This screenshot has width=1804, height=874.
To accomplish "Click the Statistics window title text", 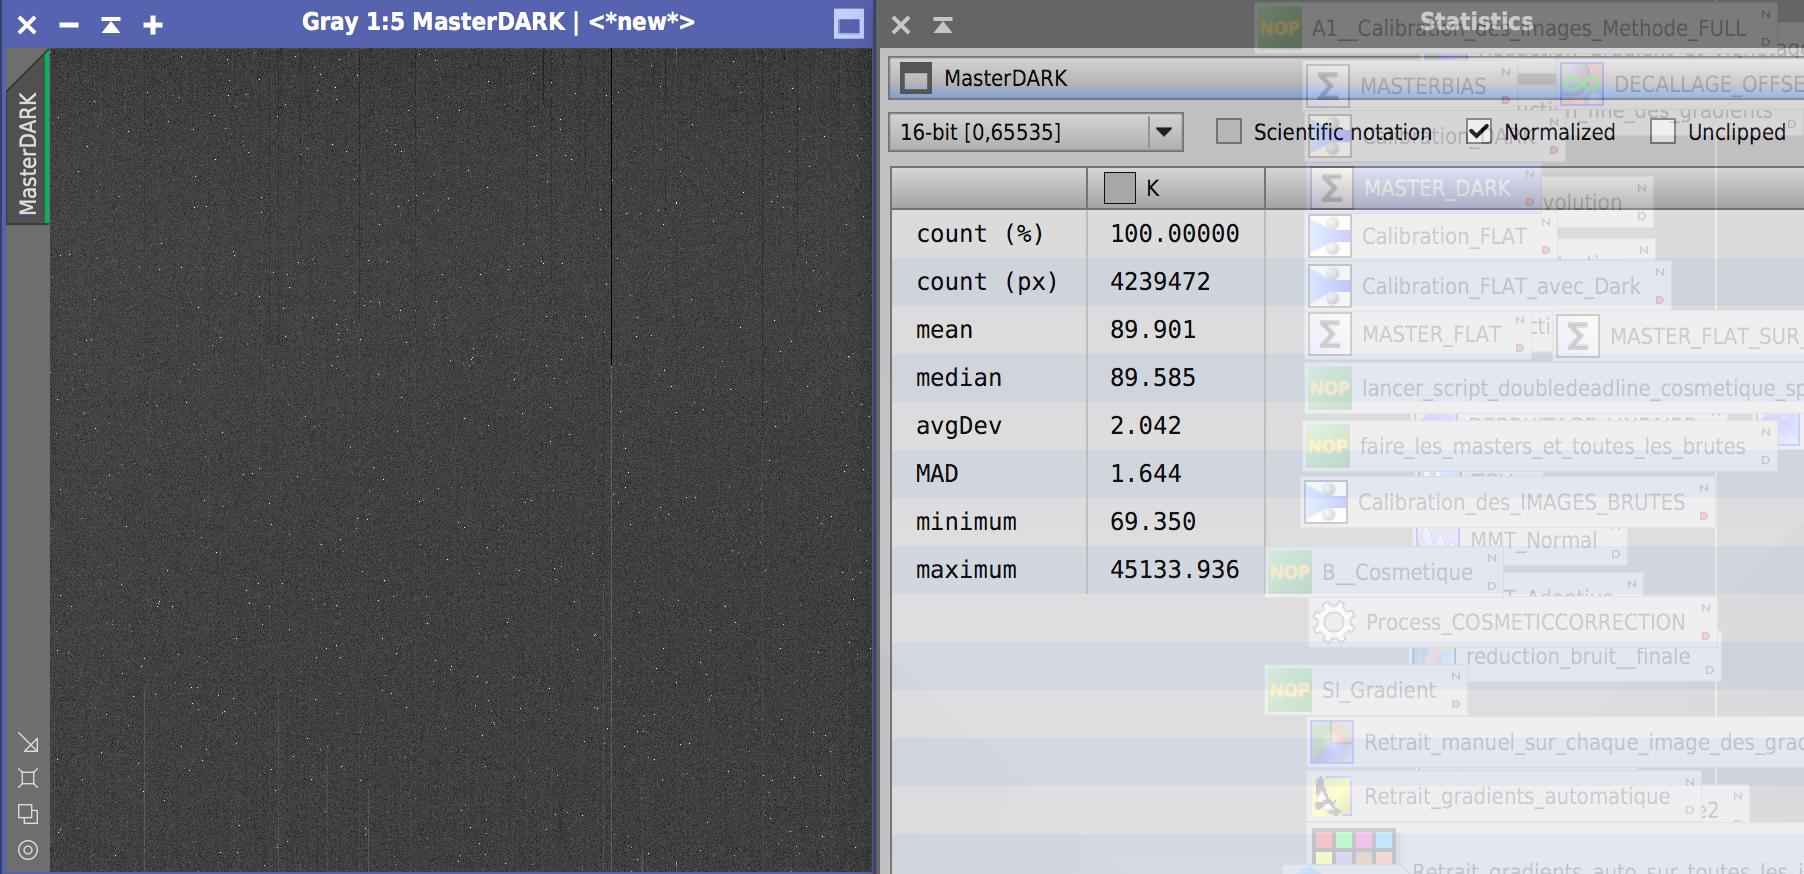I will pyautogui.click(x=1477, y=22).
